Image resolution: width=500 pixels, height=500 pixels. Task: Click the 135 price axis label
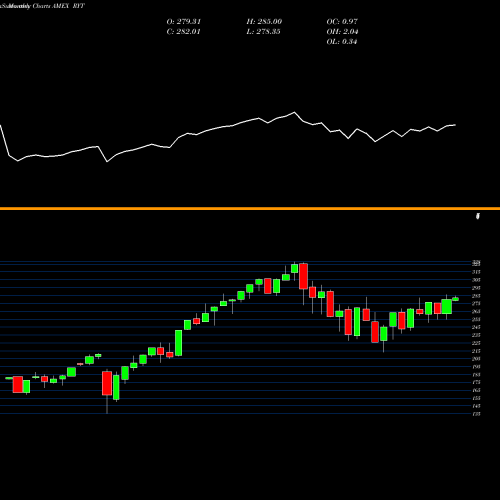(x=476, y=414)
